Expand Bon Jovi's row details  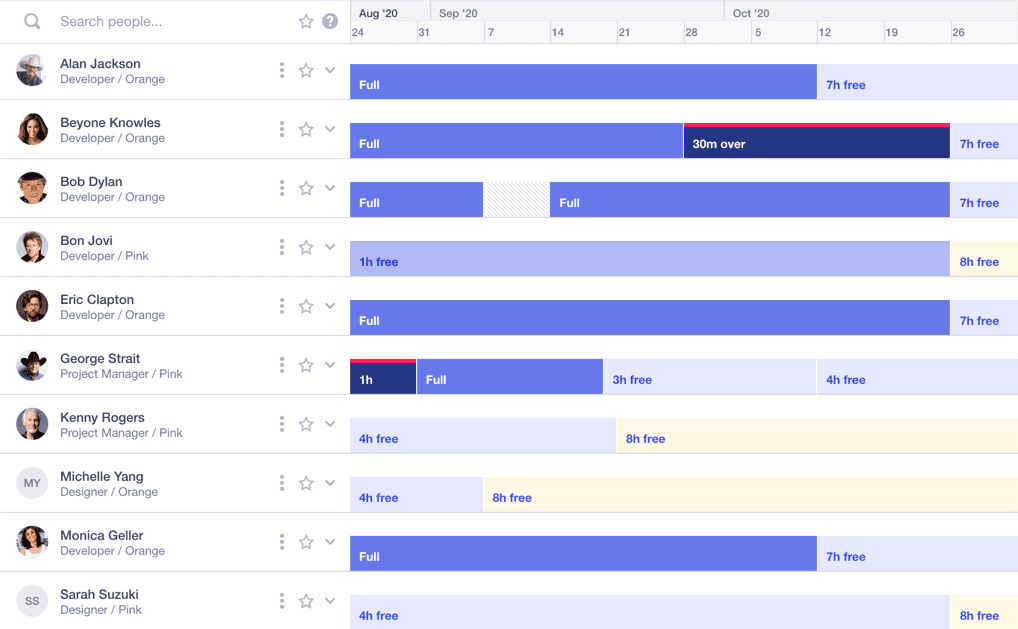coord(330,247)
